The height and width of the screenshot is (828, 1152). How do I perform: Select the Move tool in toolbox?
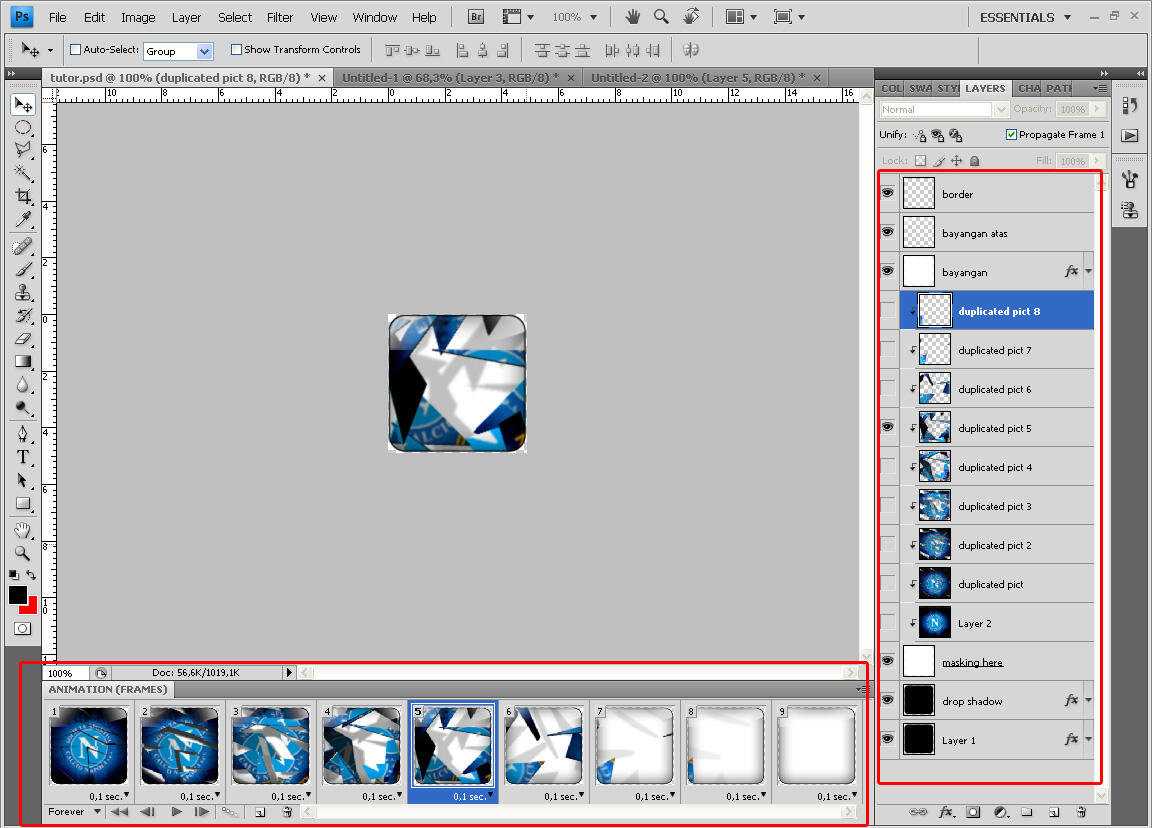coord(23,104)
